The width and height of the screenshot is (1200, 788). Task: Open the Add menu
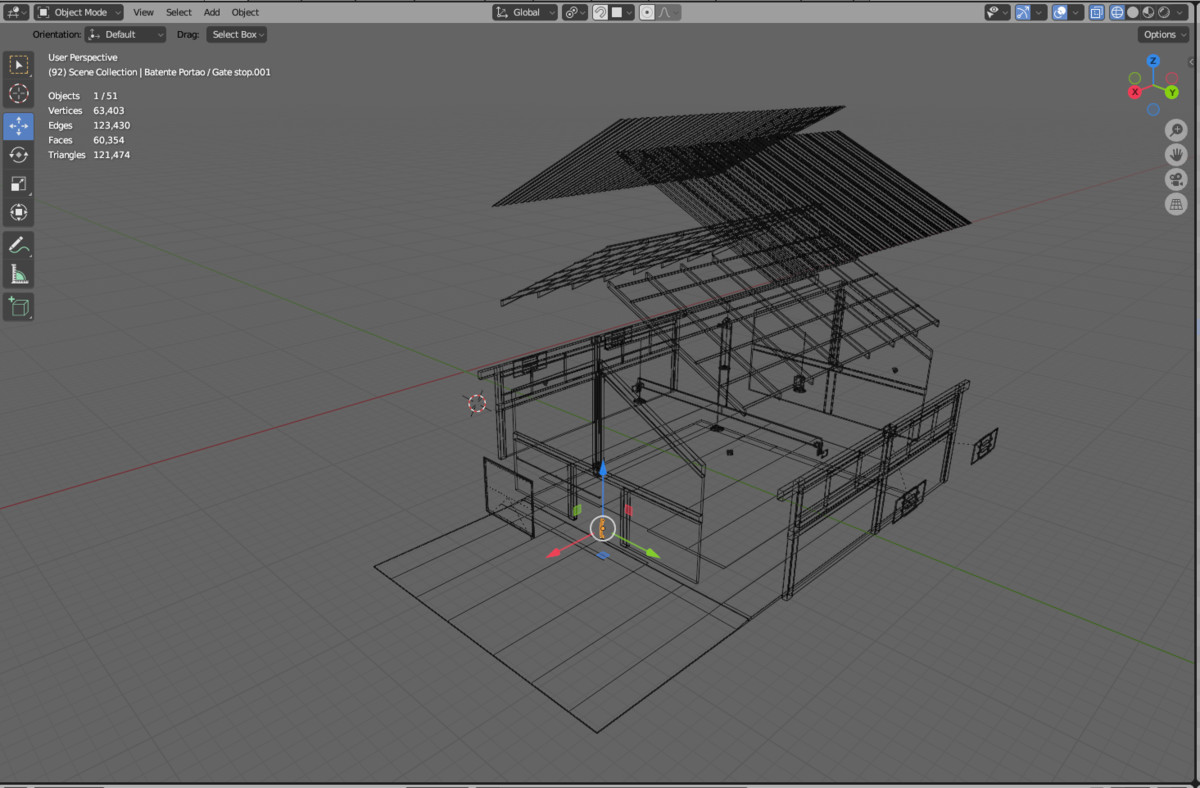click(212, 12)
